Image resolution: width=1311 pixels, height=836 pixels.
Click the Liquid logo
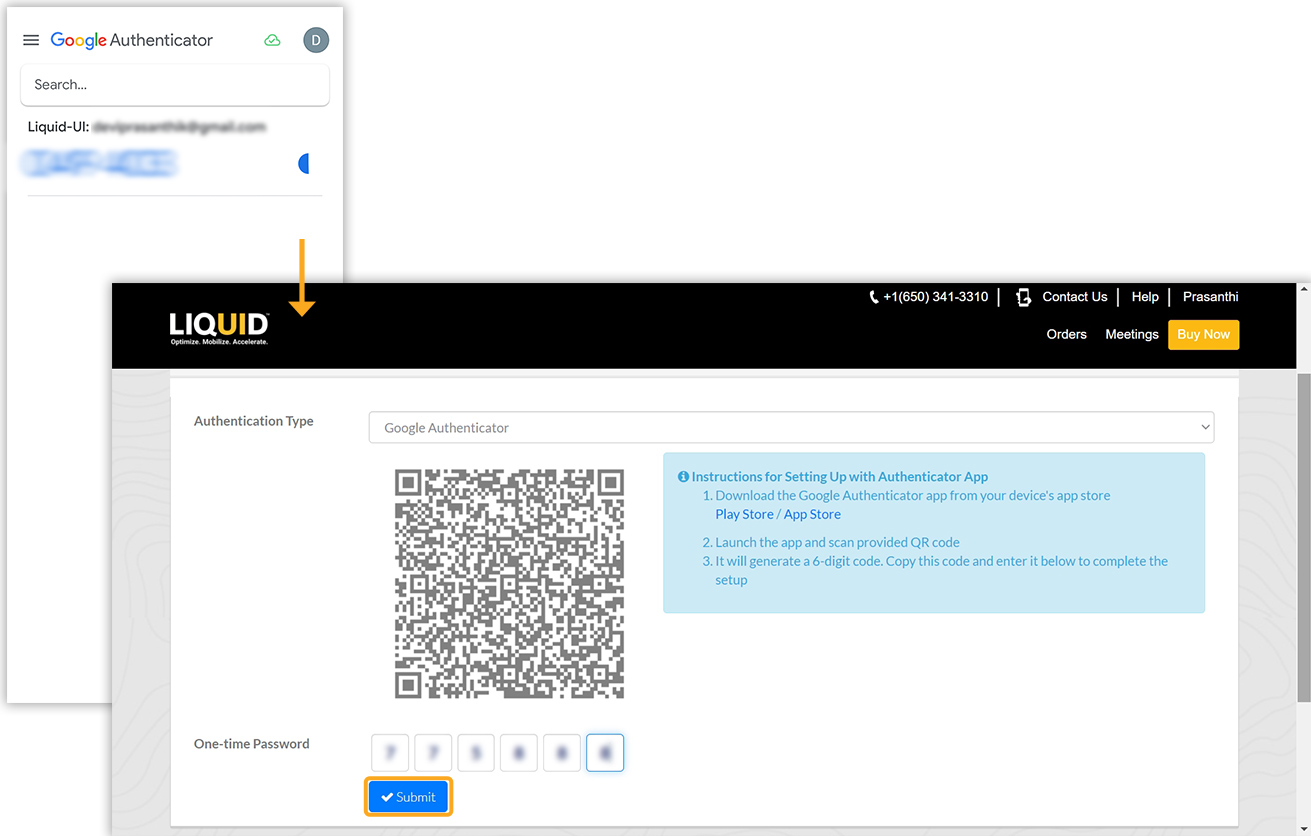(x=219, y=329)
